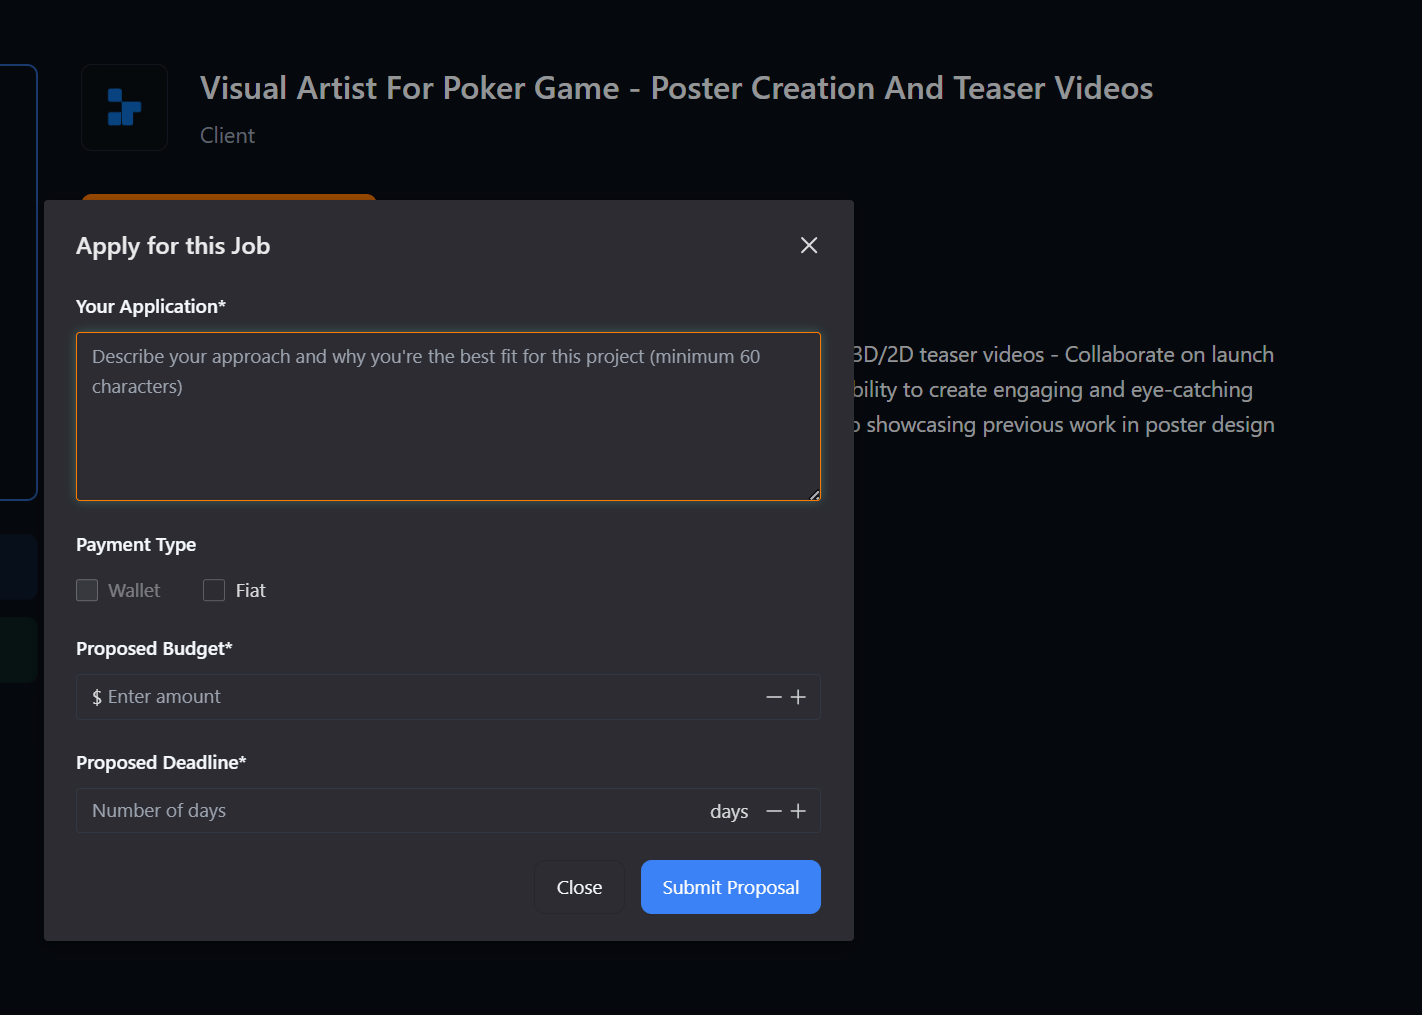Image resolution: width=1422 pixels, height=1015 pixels.
Task: Click the Close button
Action: tap(579, 887)
